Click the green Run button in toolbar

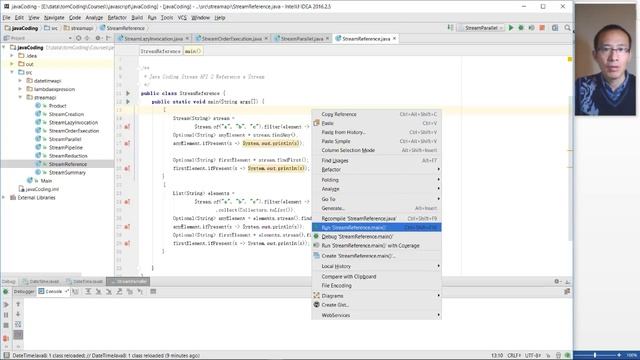(x=511, y=28)
